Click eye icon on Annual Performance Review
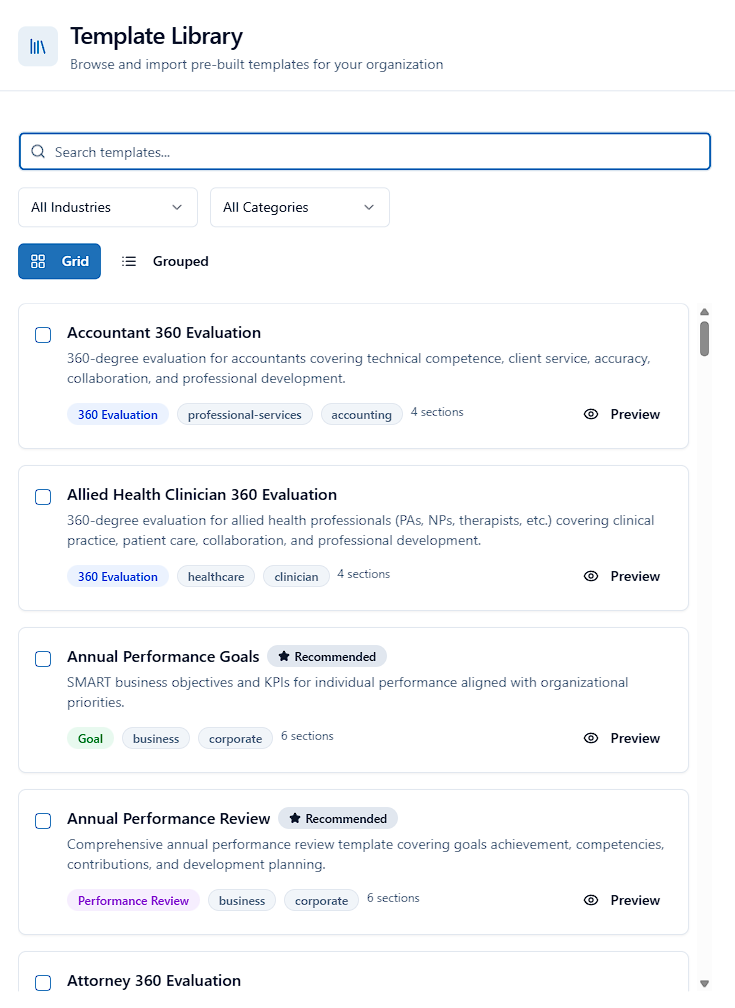 coord(591,900)
